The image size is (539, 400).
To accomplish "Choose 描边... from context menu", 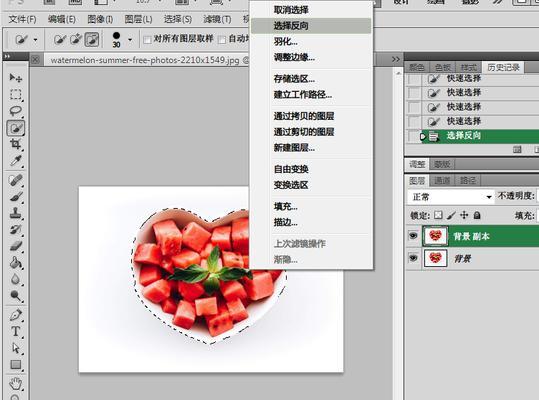I will (x=311, y=222).
